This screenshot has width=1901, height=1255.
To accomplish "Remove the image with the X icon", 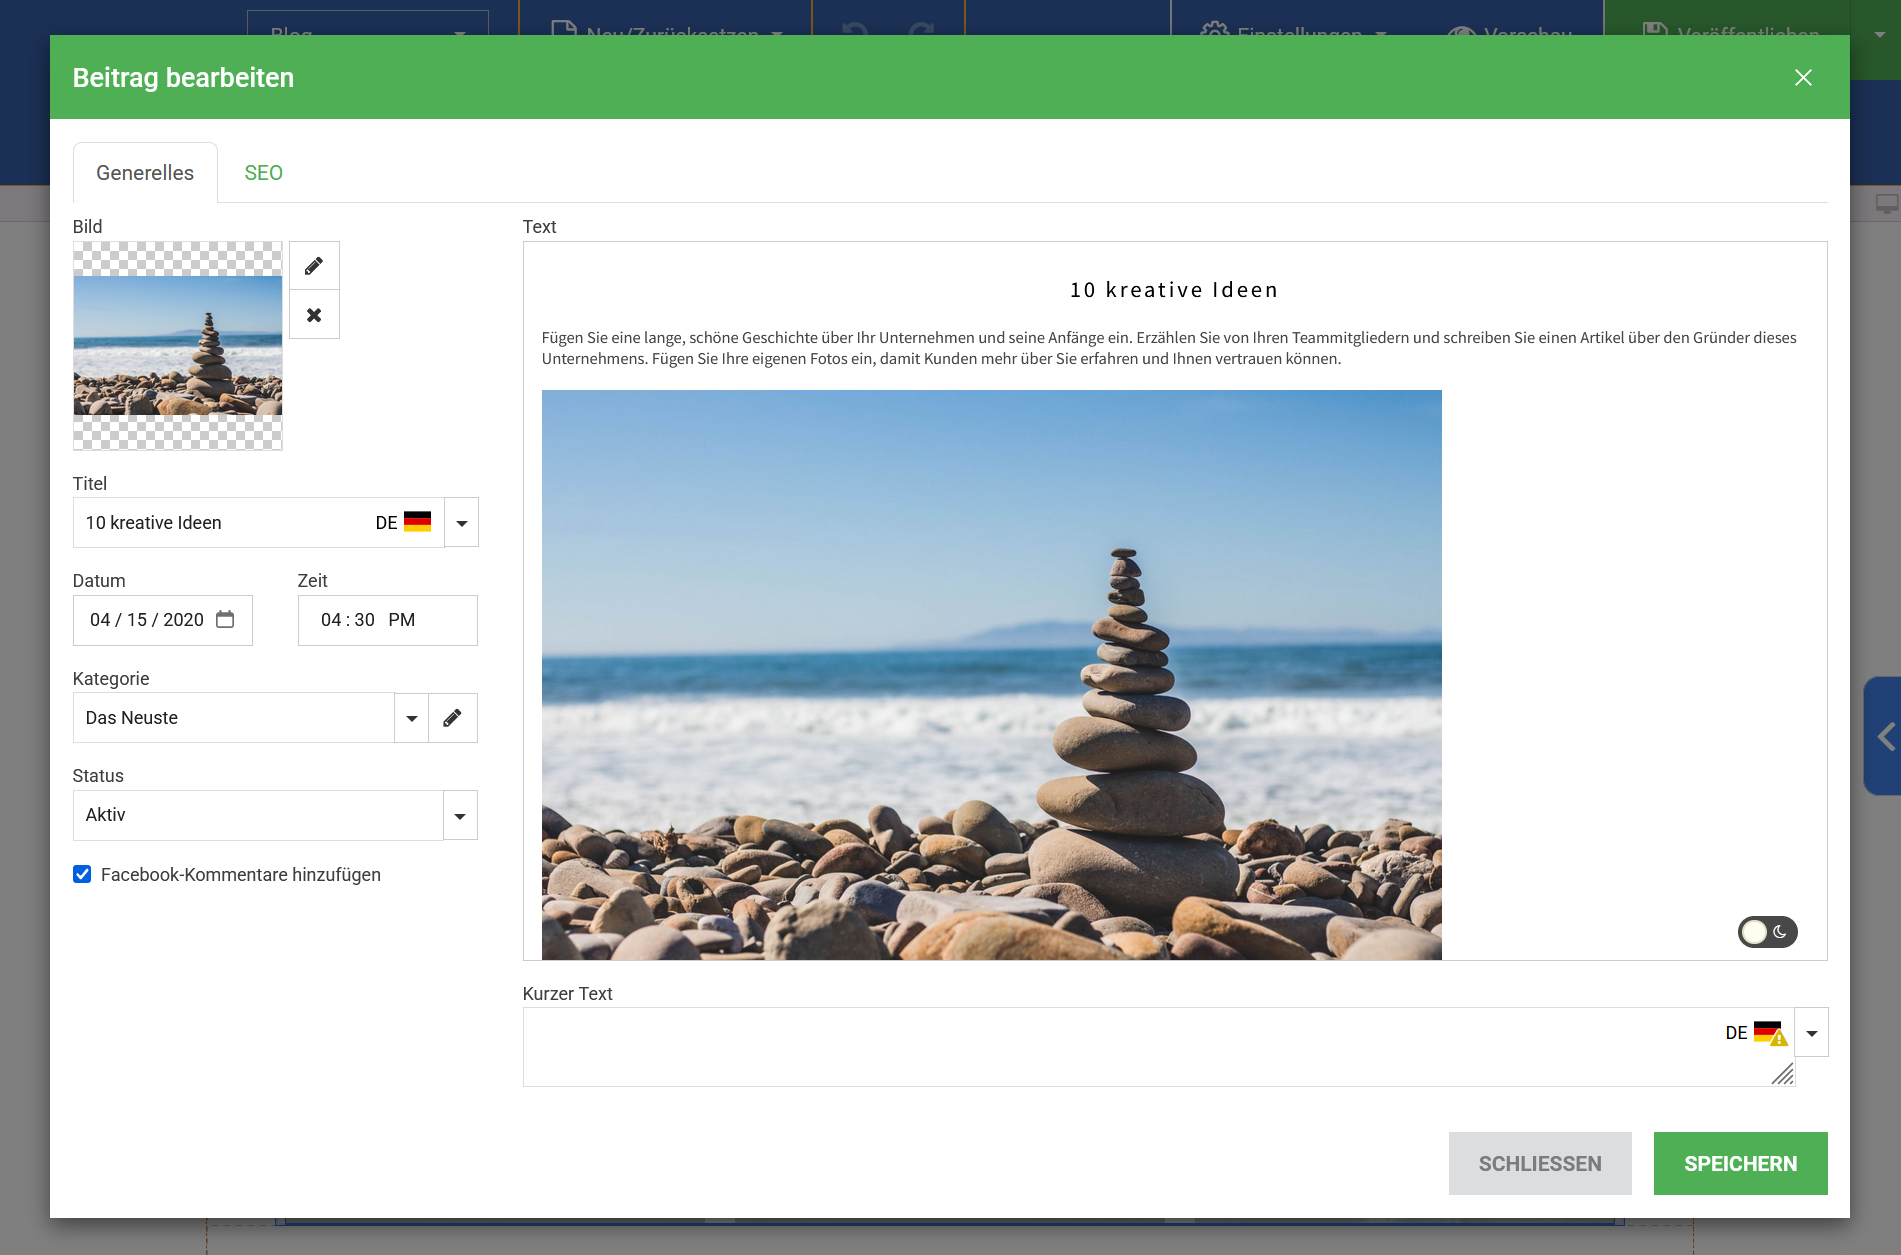I will click(x=314, y=315).
